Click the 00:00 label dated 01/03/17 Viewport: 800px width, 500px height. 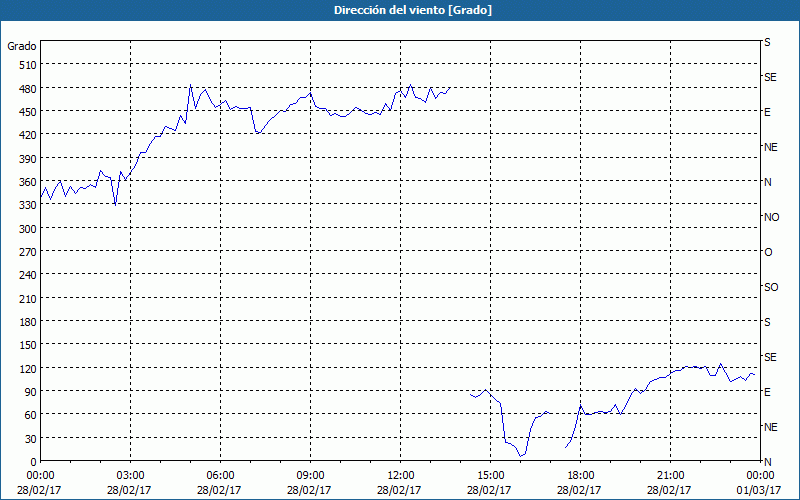[x=760, y=476]
